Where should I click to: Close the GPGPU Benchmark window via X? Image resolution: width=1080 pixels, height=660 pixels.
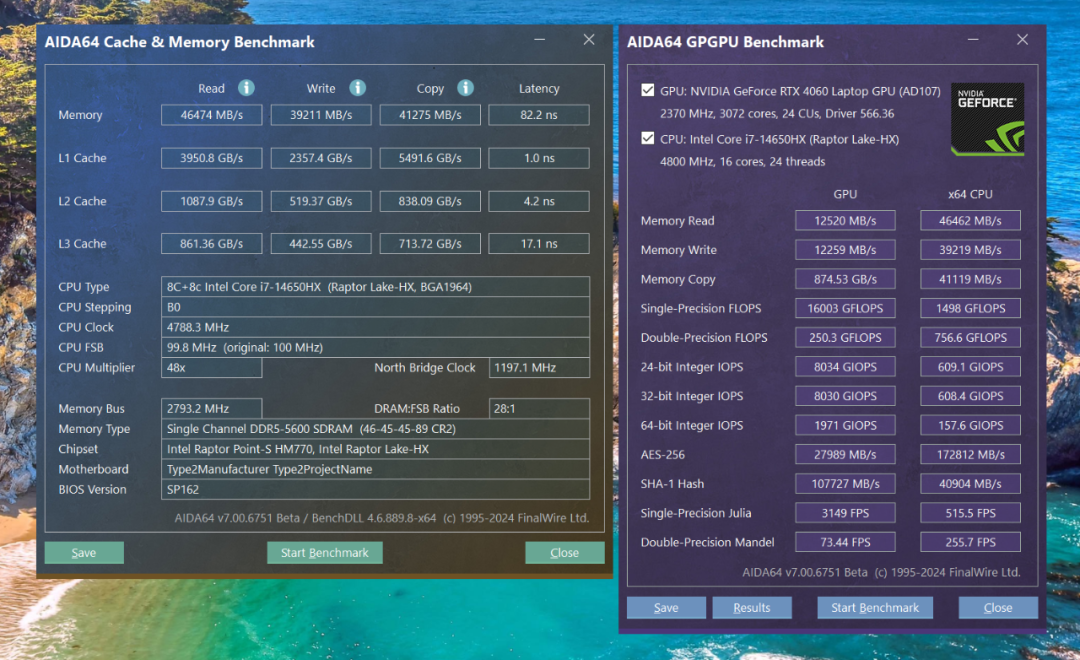pos(1022,40)
